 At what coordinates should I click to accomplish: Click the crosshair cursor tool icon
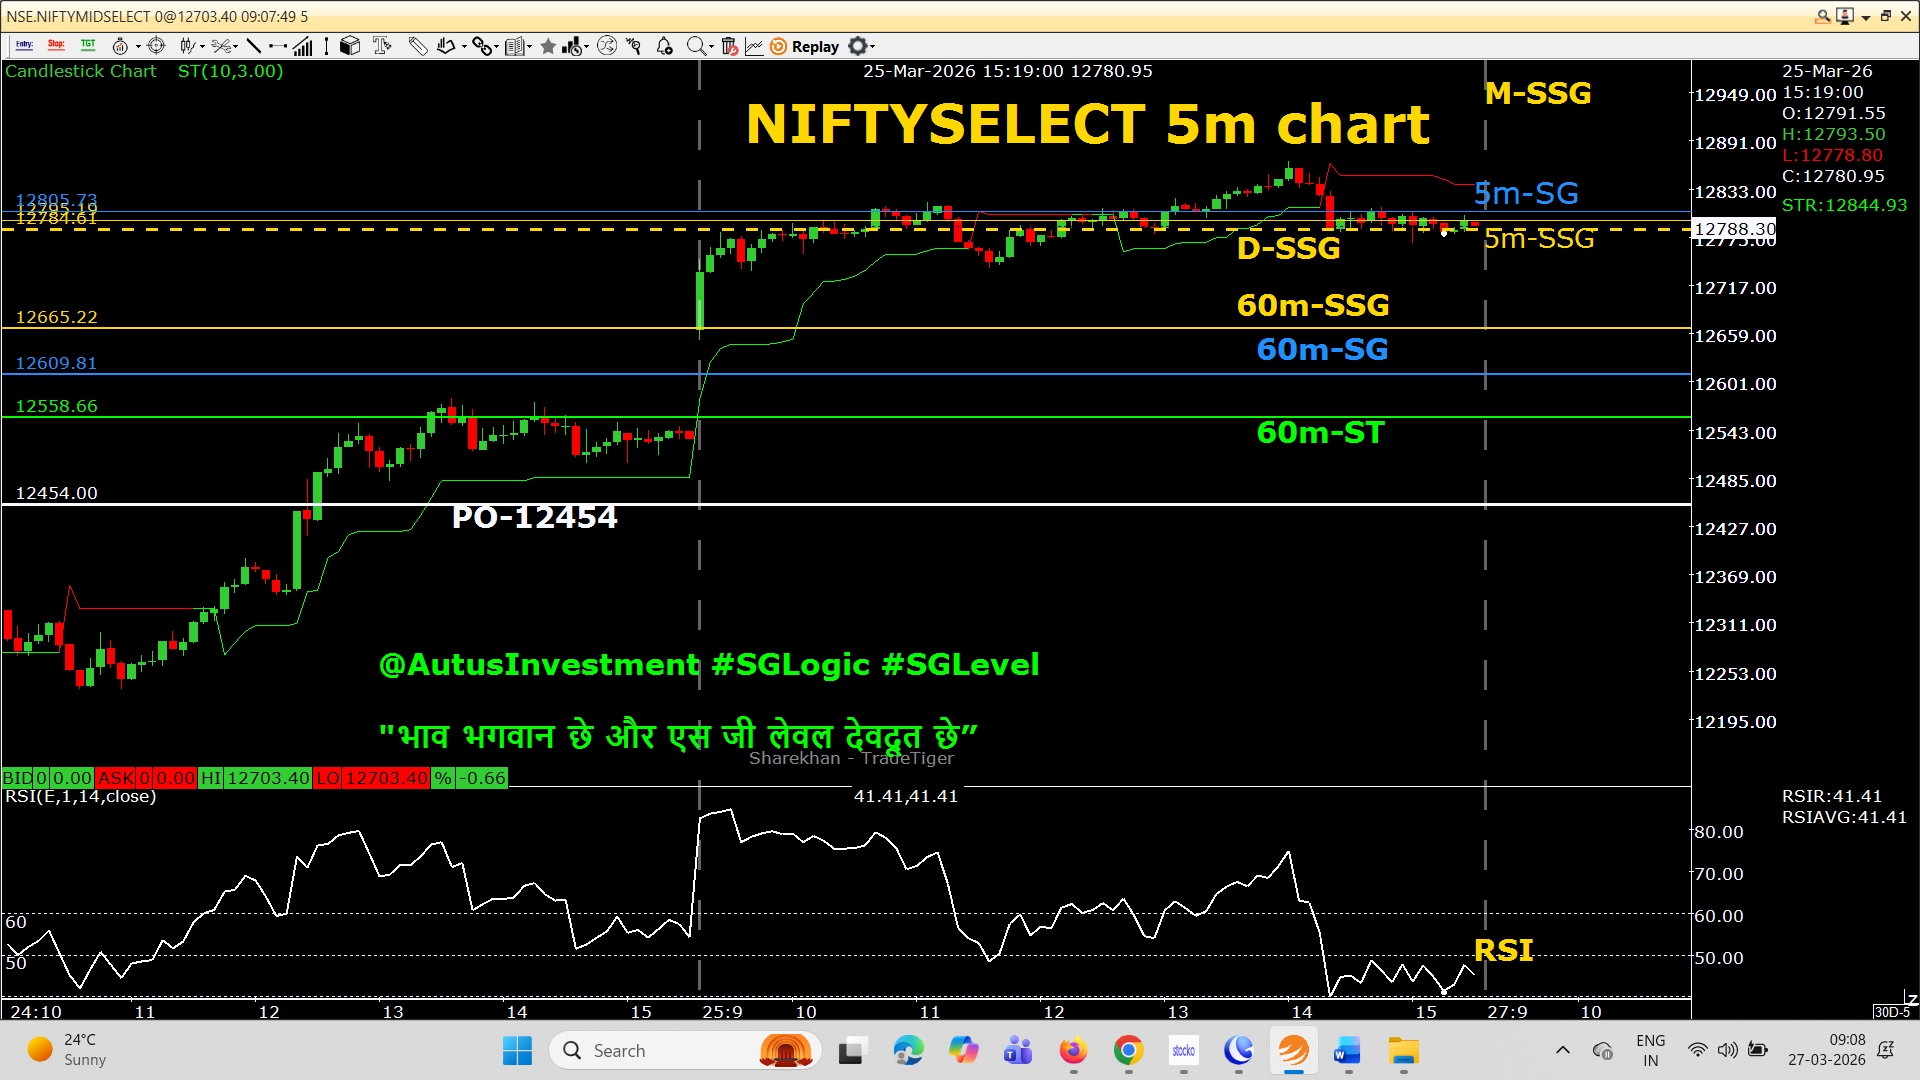pos(156,46)
